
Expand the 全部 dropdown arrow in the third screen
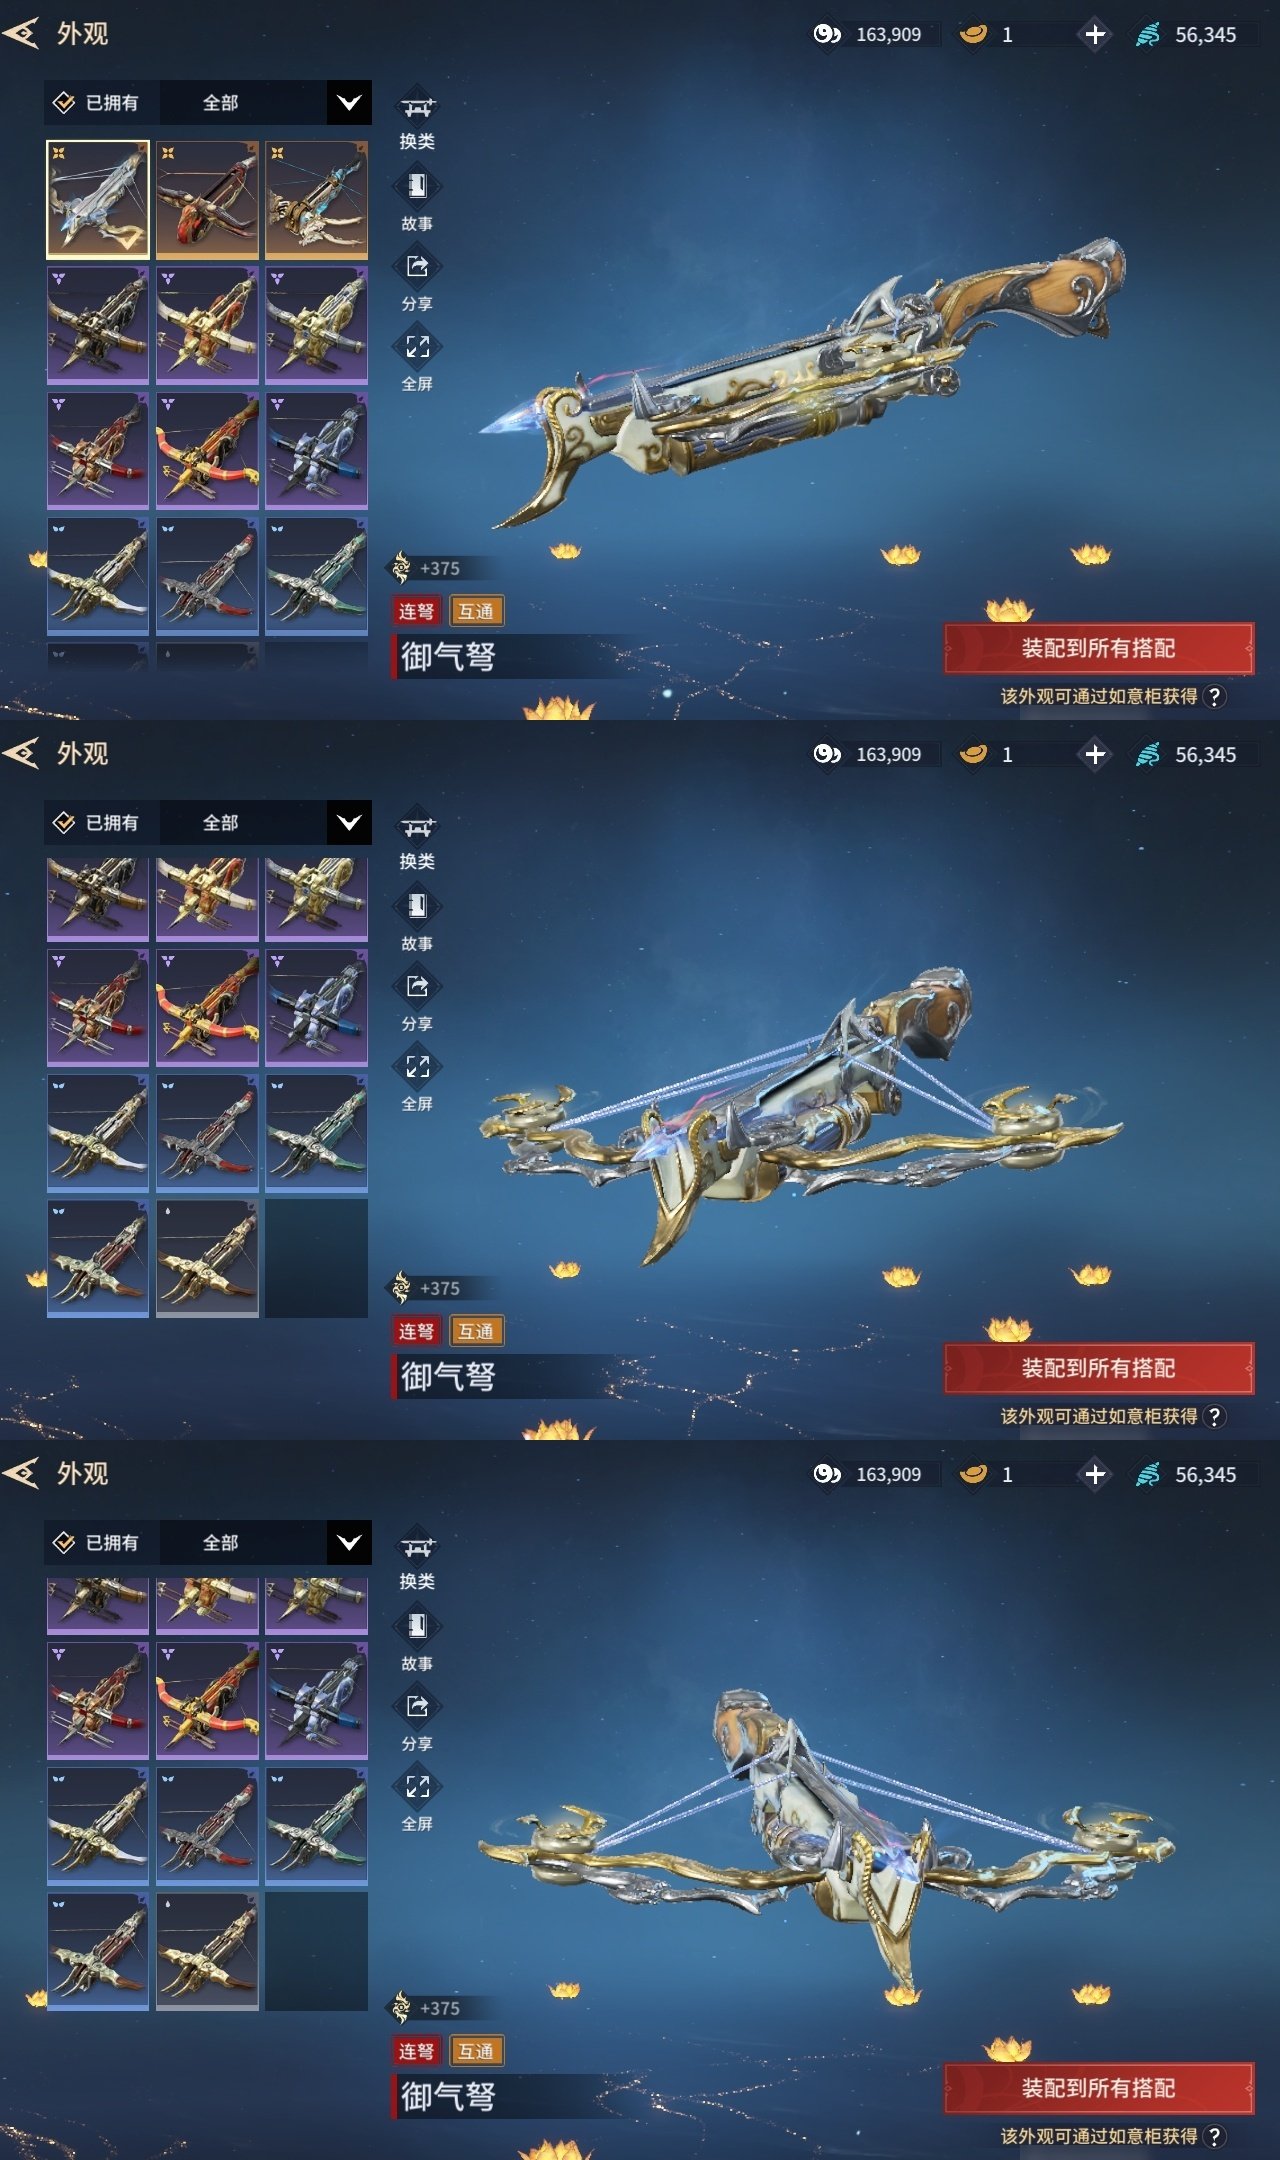click(x=349, y=1543)
